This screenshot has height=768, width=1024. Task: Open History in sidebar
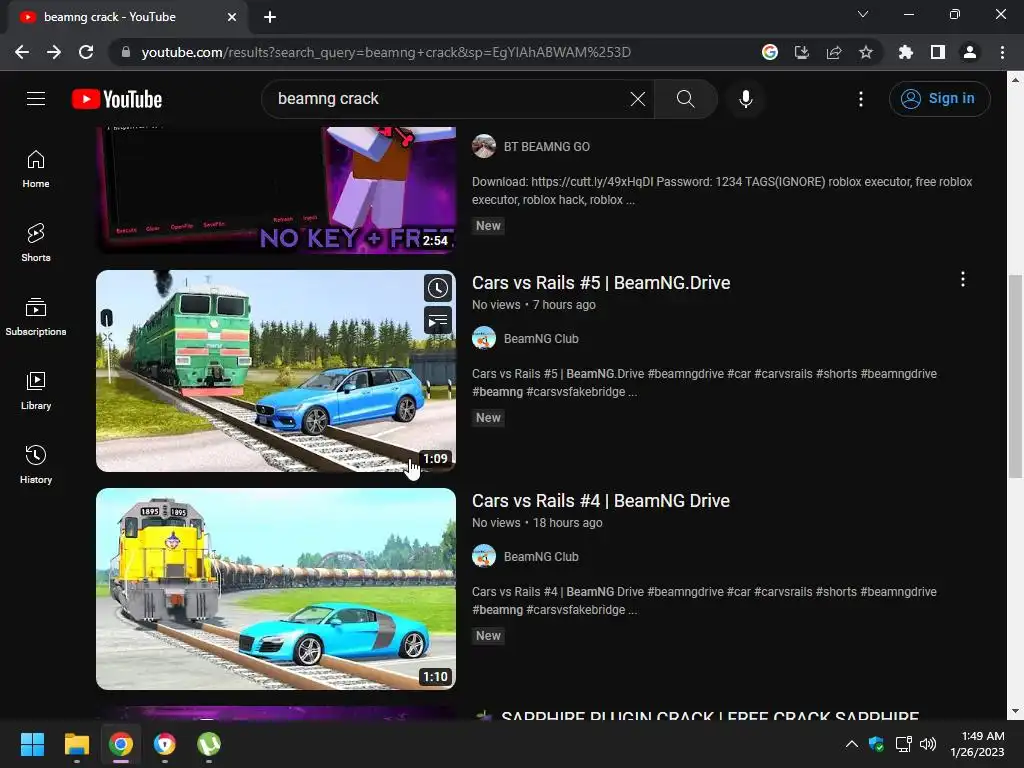click(x=36, y=464)
